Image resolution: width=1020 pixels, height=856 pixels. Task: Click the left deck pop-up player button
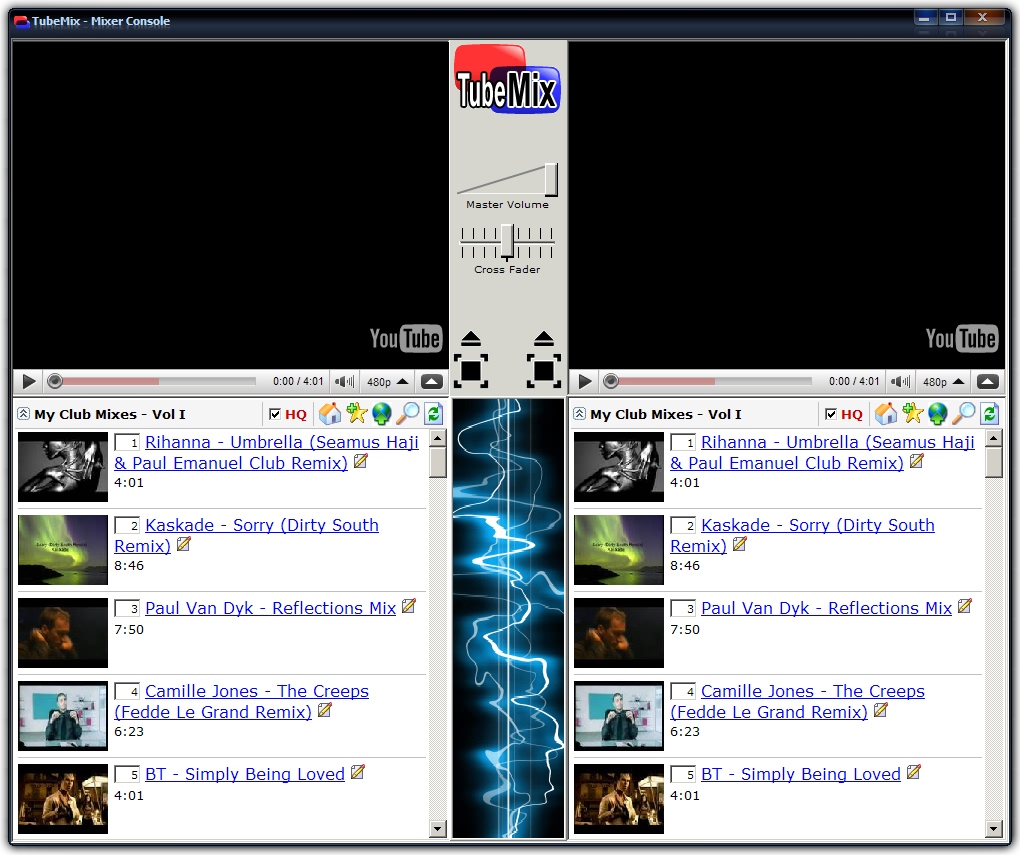point(432,382)
